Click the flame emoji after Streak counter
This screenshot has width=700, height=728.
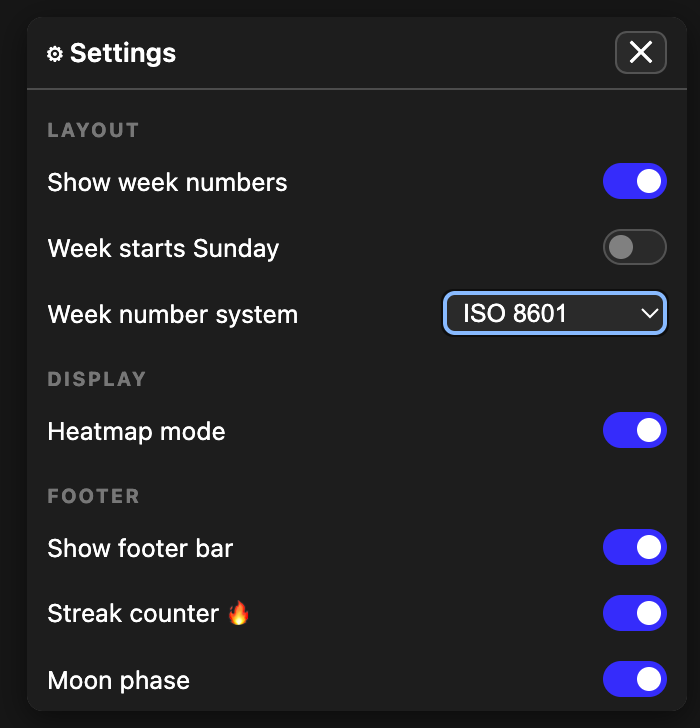click(238, 613)
